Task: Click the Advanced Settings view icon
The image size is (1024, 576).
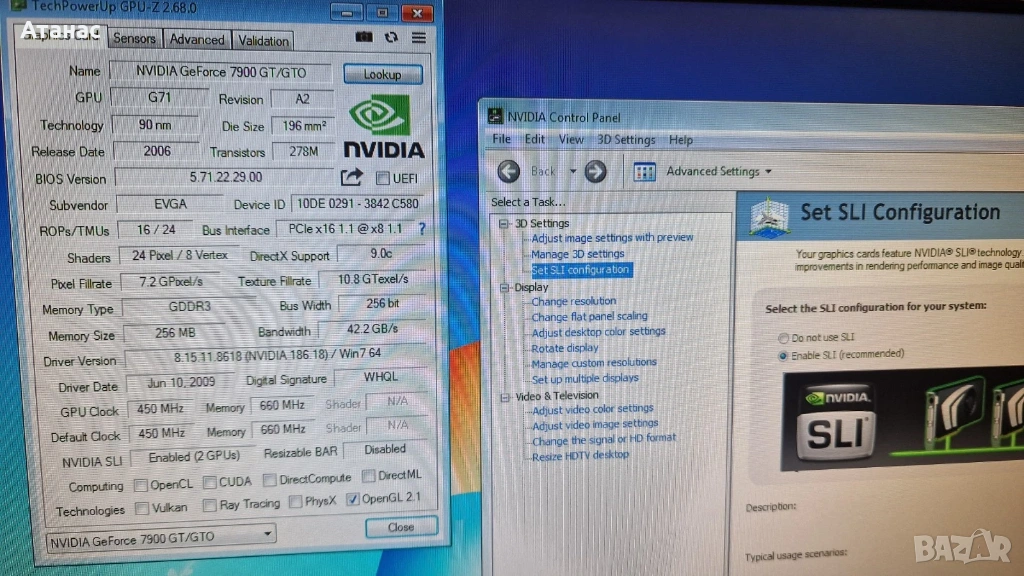Action: (x=645, y=171)
